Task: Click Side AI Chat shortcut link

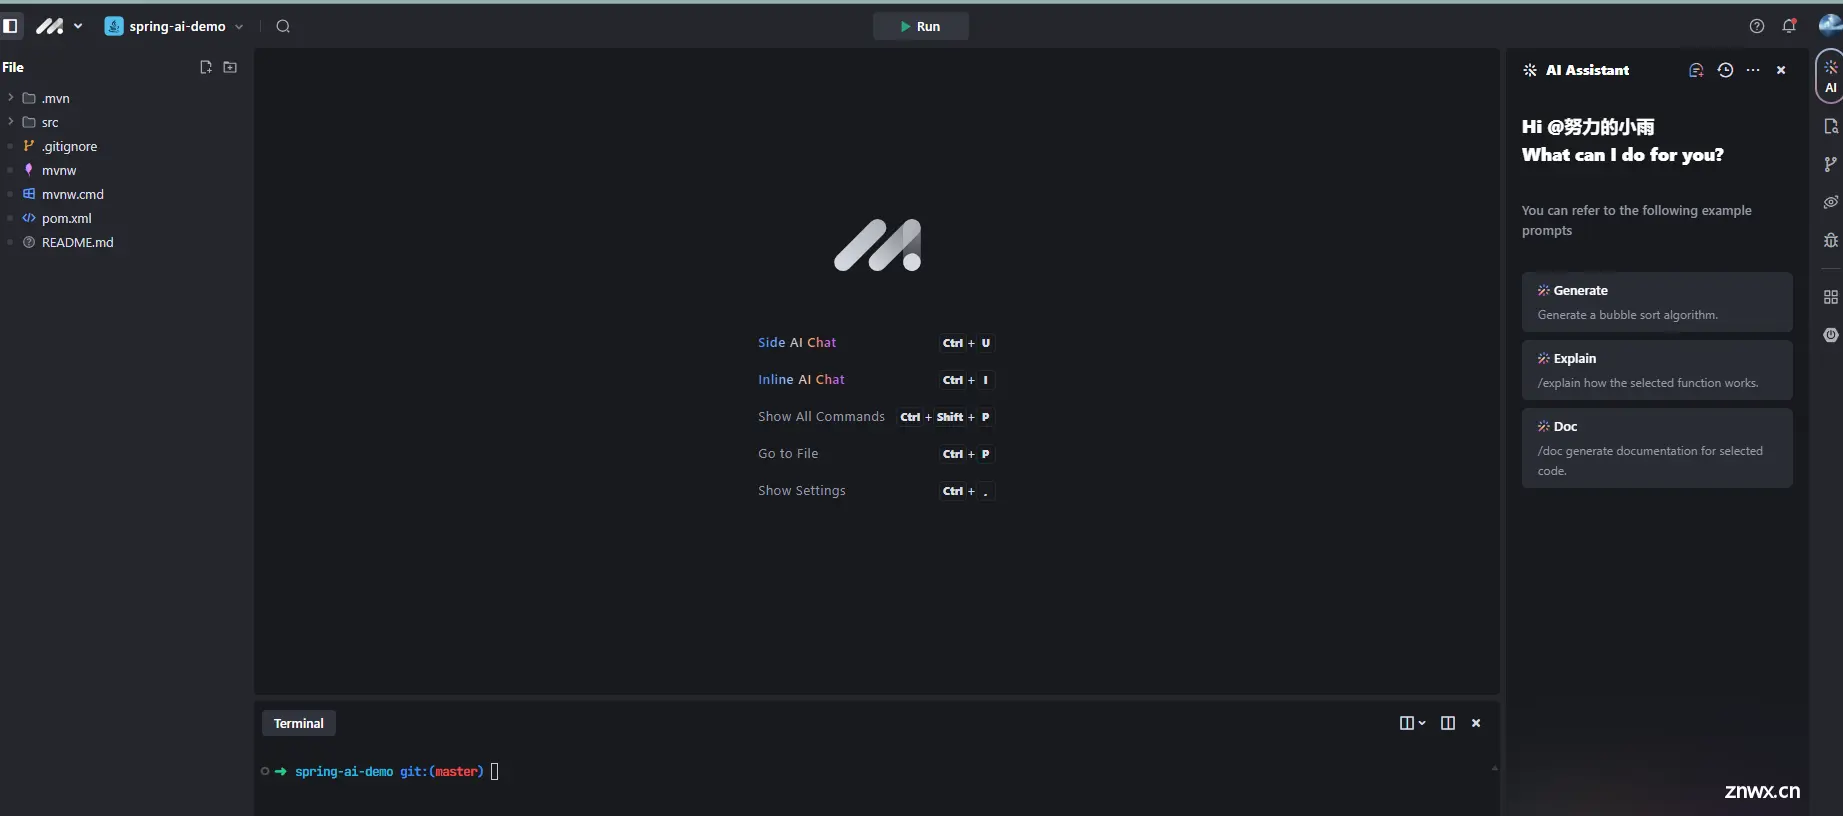Action: [x=797, y=342]
